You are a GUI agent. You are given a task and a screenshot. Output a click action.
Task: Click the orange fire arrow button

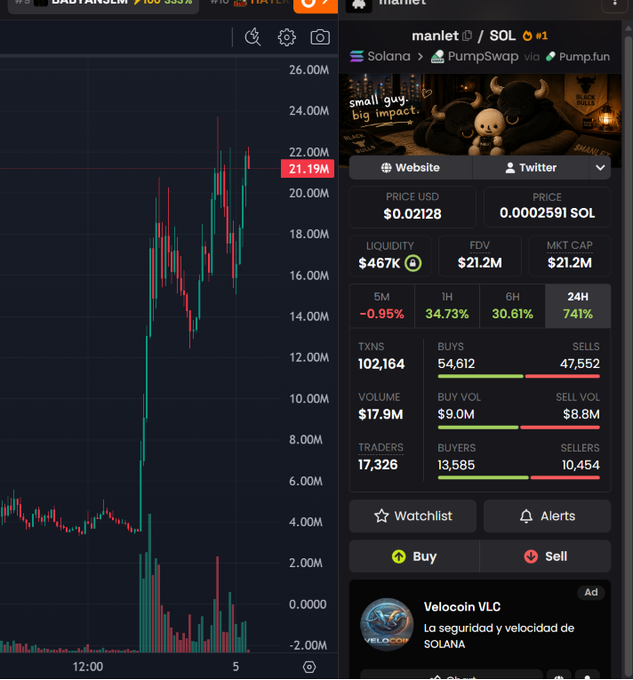(x=316, y=5)
